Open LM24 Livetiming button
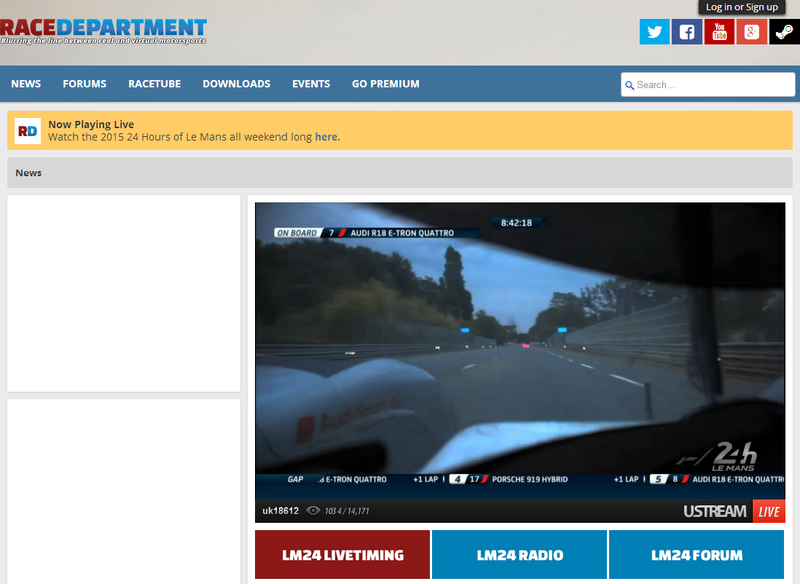This screenshot has height=584, width=800. (342, 554)
